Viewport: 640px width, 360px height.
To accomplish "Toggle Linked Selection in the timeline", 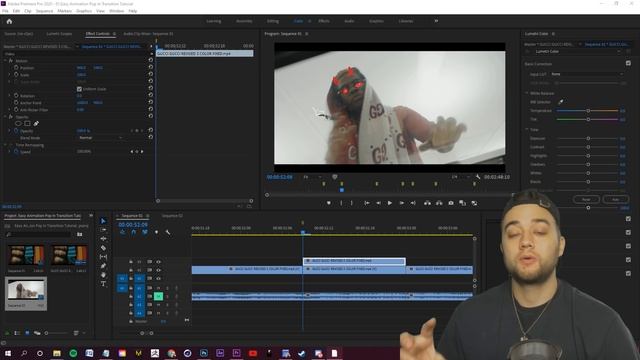I will 145,232.
